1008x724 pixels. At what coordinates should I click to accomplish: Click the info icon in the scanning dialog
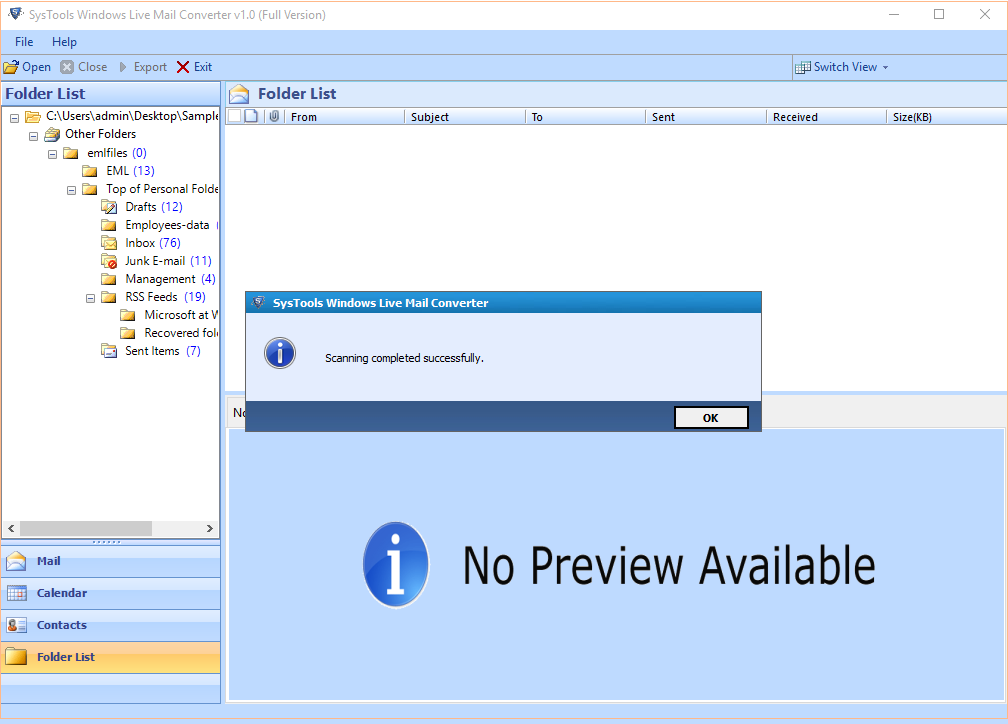coord(280,353)
